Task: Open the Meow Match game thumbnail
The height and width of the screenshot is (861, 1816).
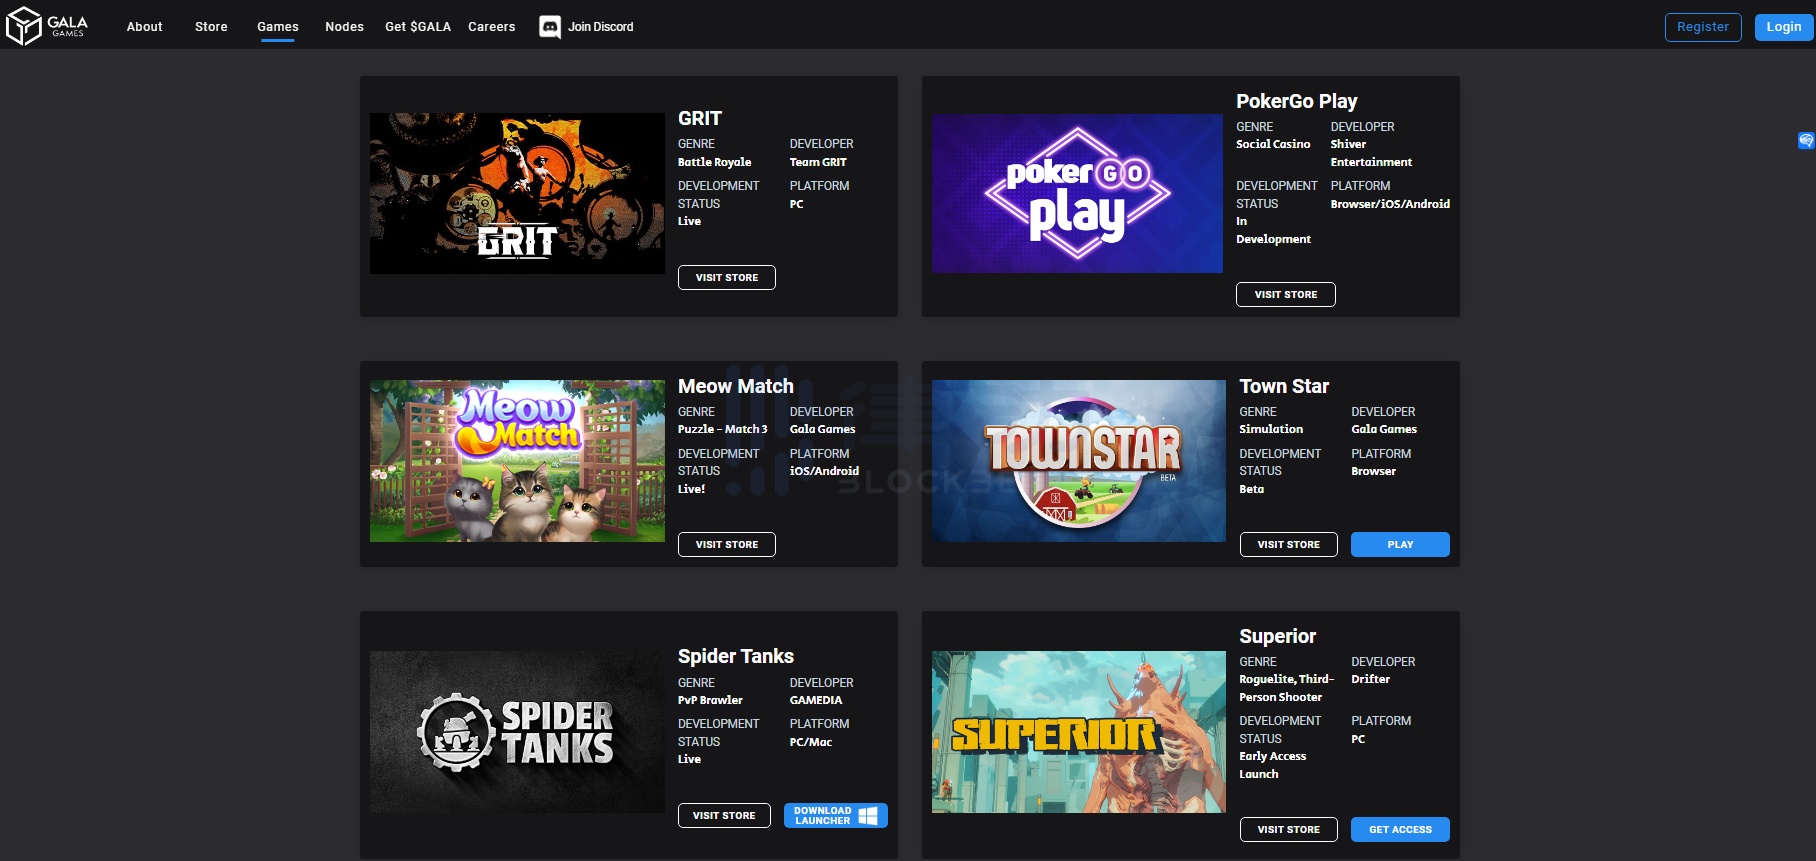Action: [x=517, y=461]
